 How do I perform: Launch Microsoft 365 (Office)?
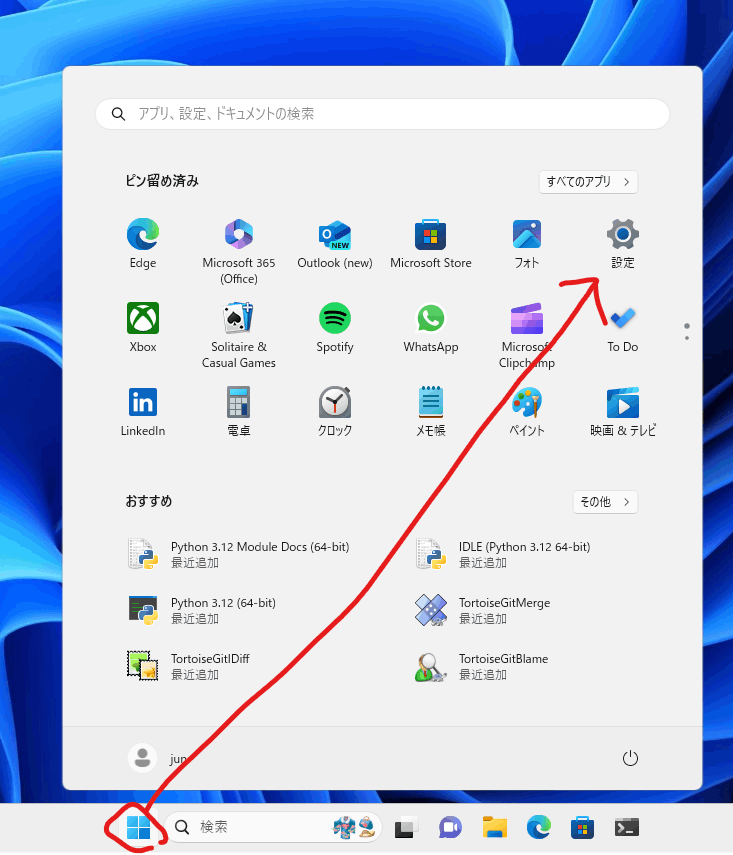(x=239, y=251)
